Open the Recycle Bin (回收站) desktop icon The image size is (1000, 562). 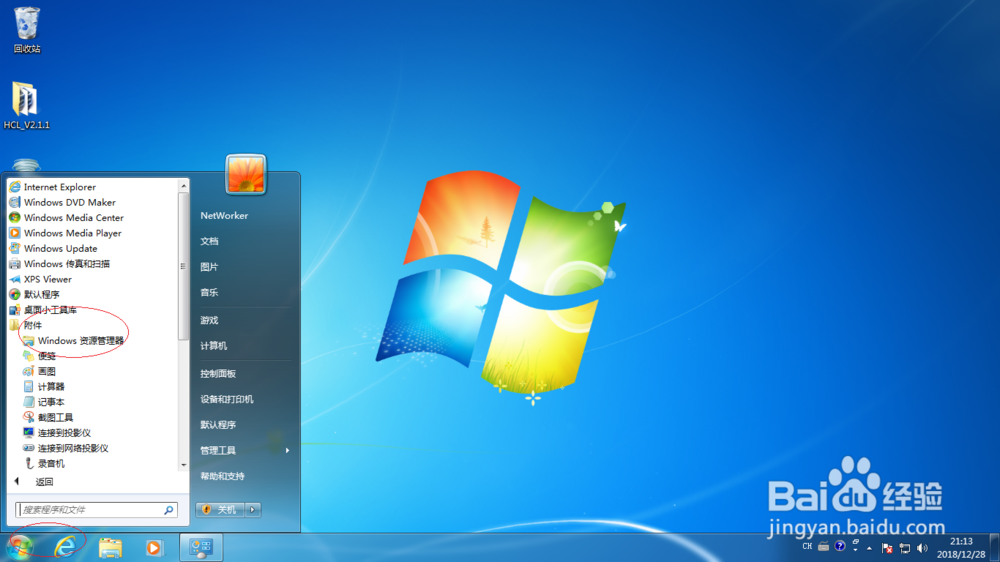(27, 29)
